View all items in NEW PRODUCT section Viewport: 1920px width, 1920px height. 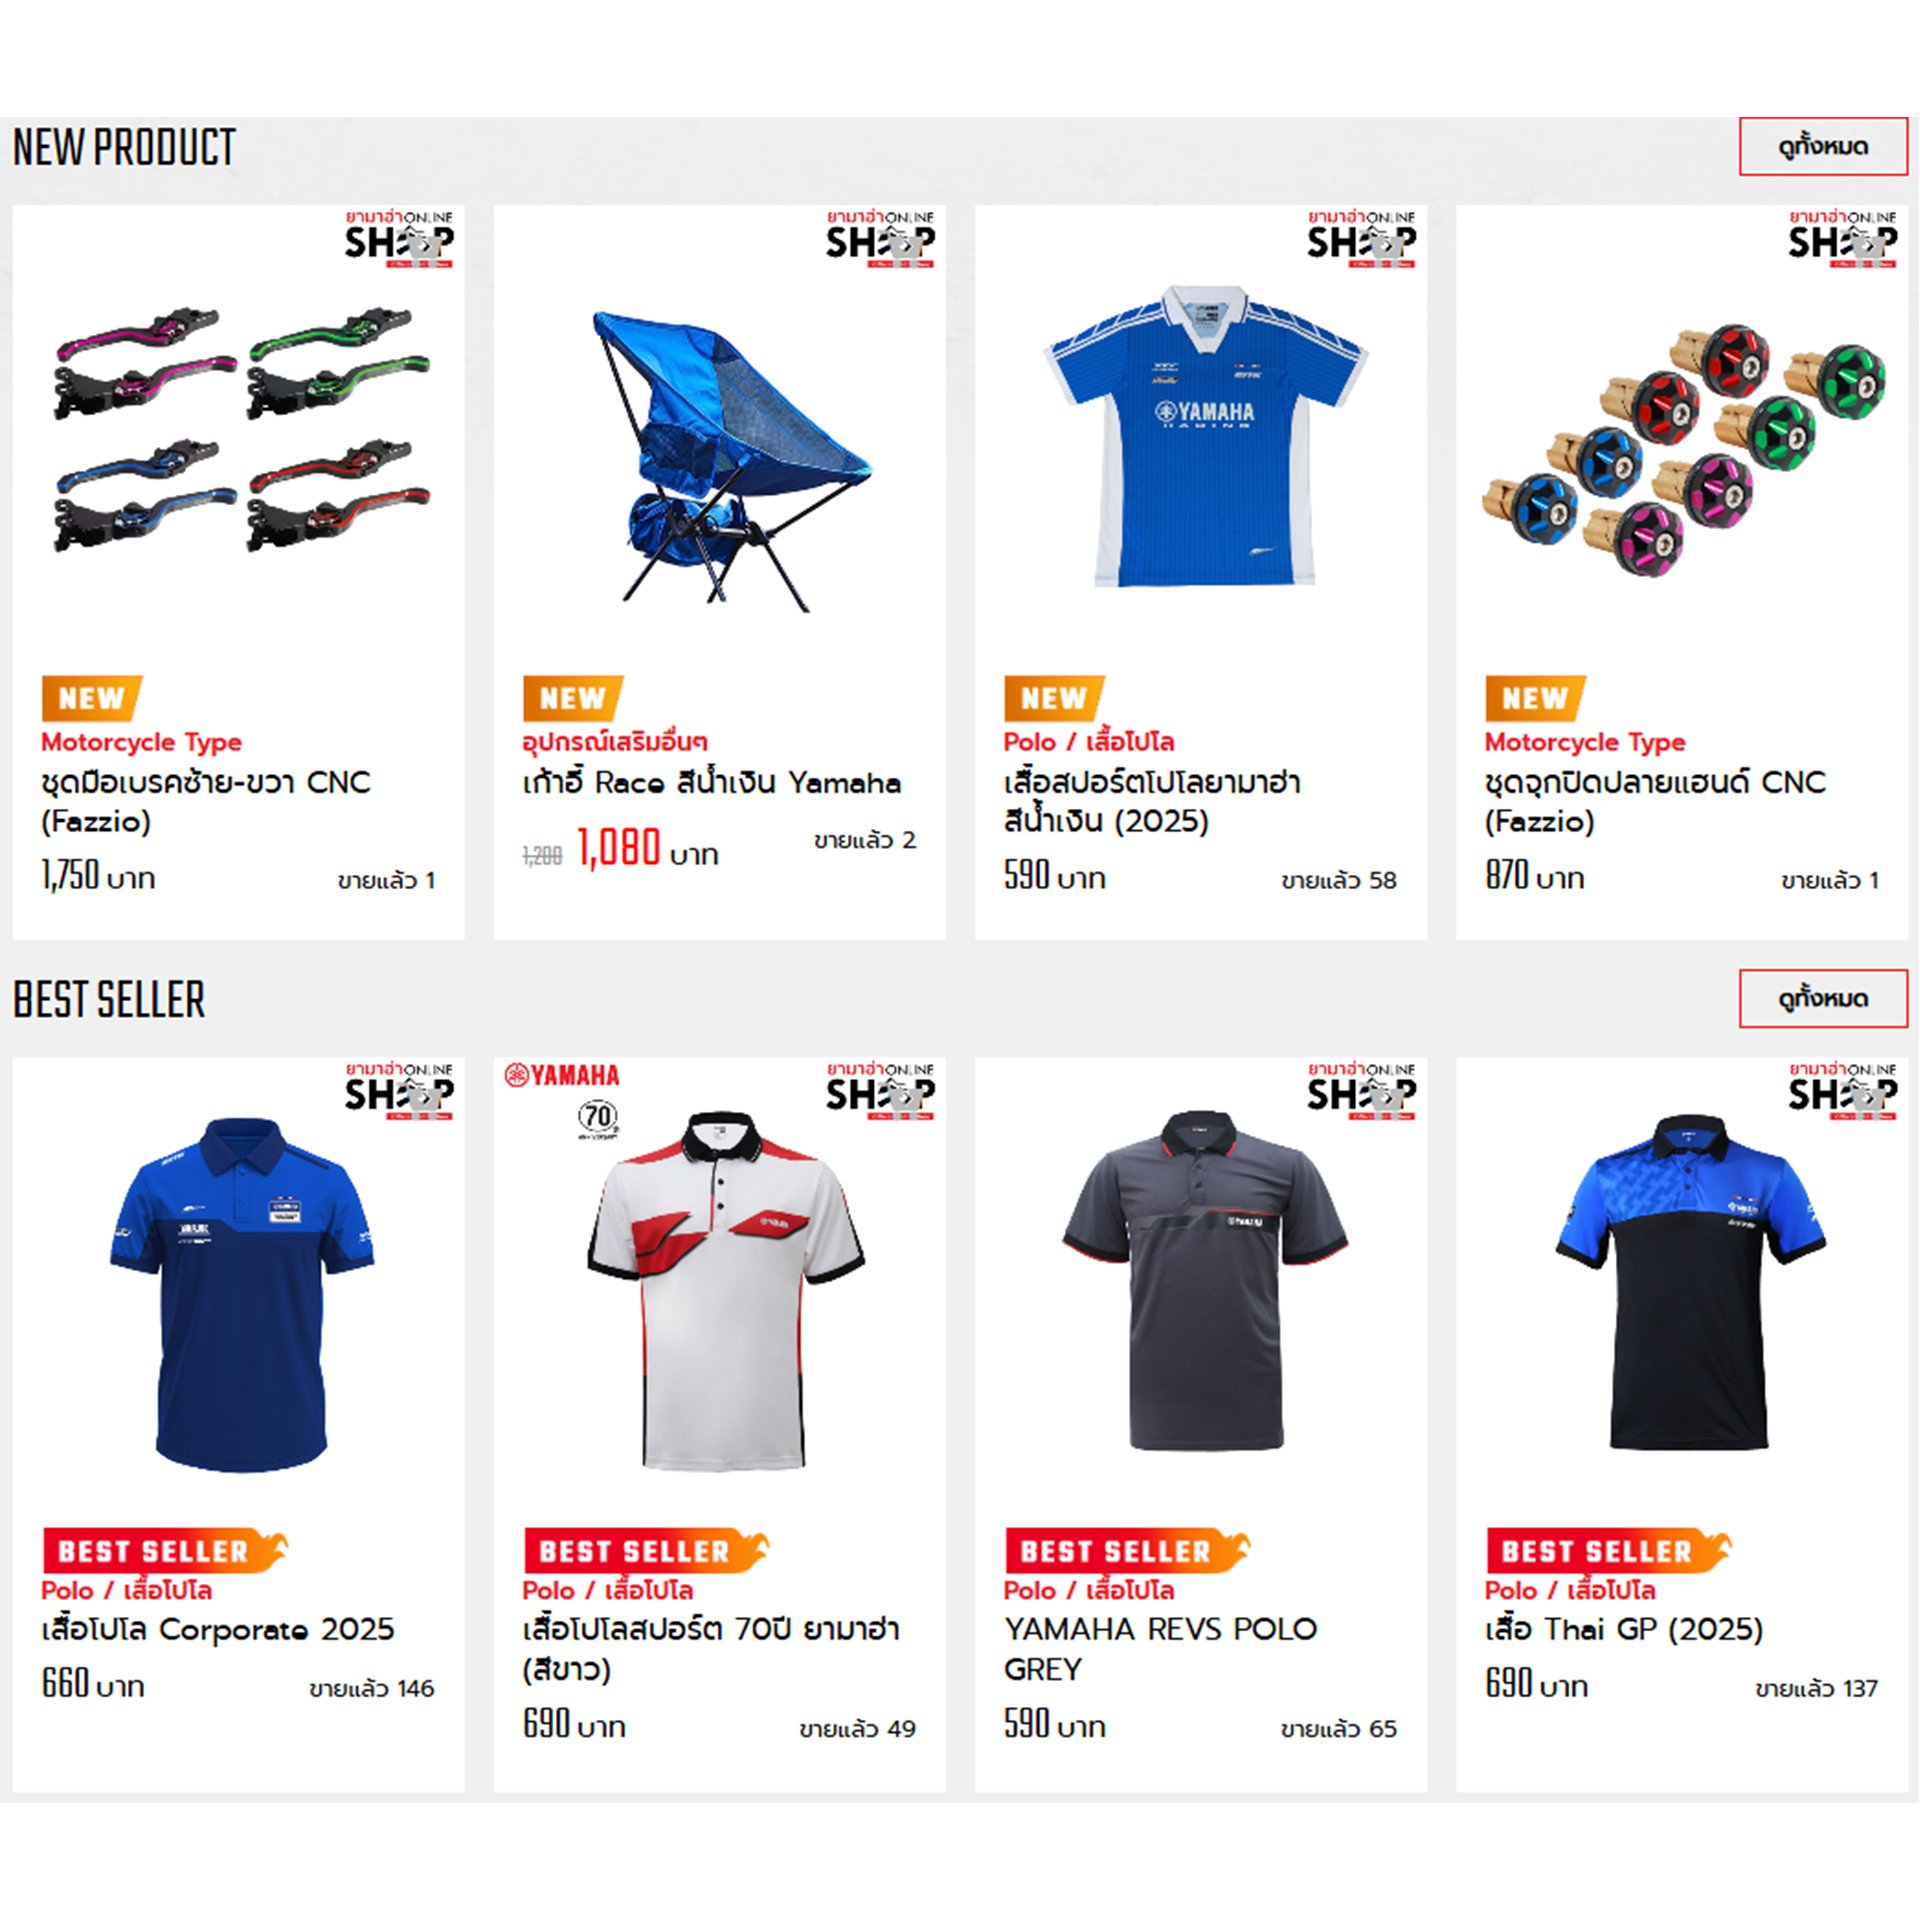click(x=1823, y=146)
